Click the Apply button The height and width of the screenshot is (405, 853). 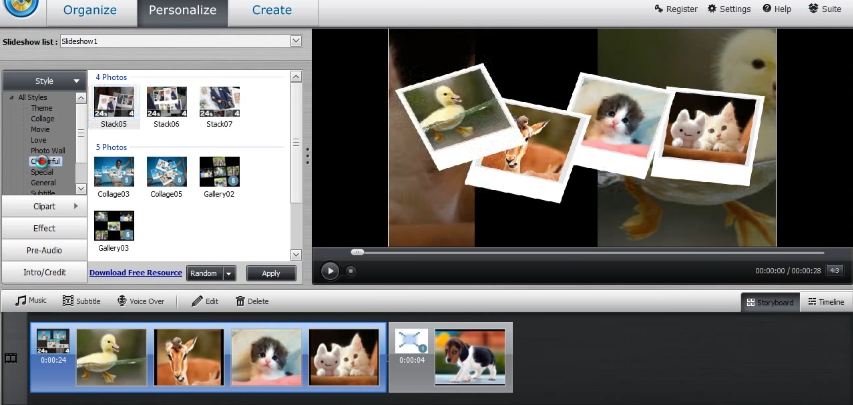271,273
